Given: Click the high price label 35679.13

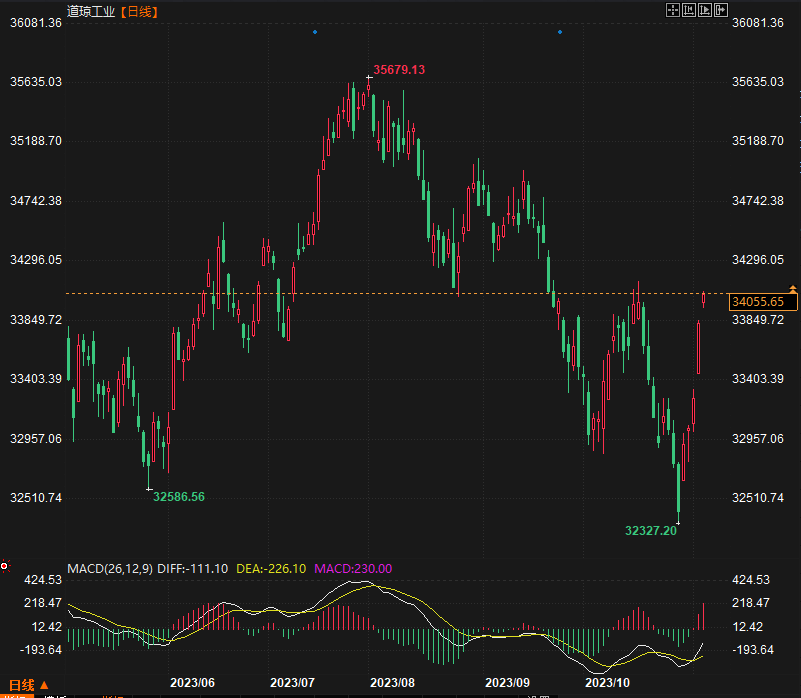Looking at the screenshot, I should coord(399,70).
